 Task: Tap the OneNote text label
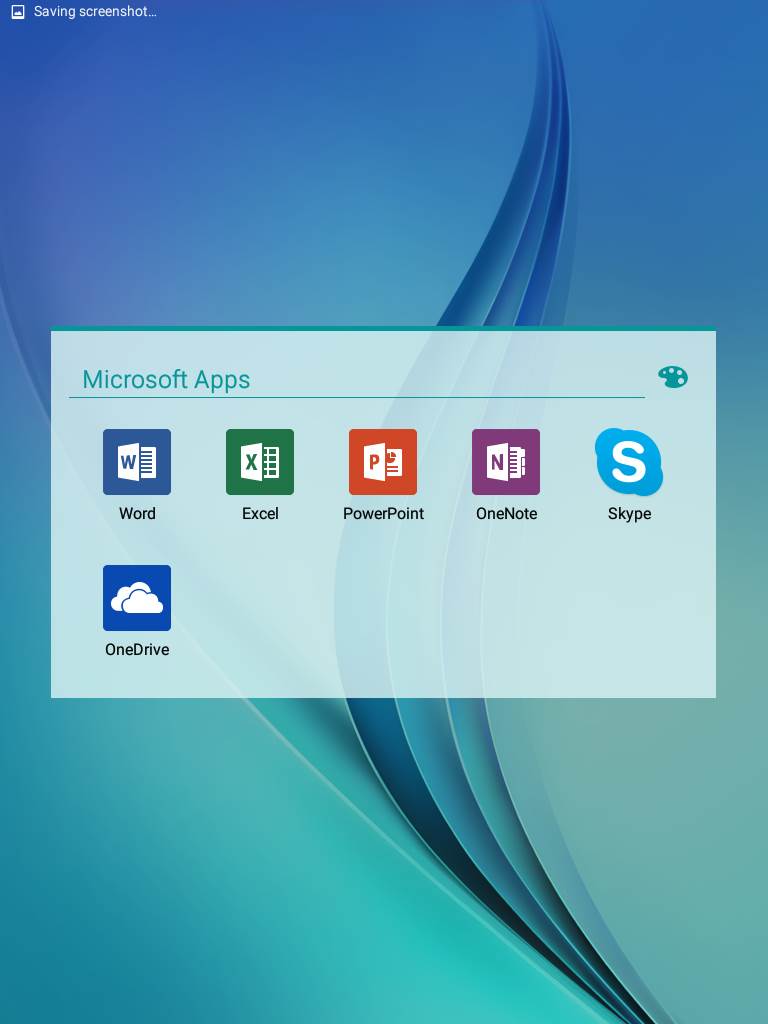click(506, 514)
